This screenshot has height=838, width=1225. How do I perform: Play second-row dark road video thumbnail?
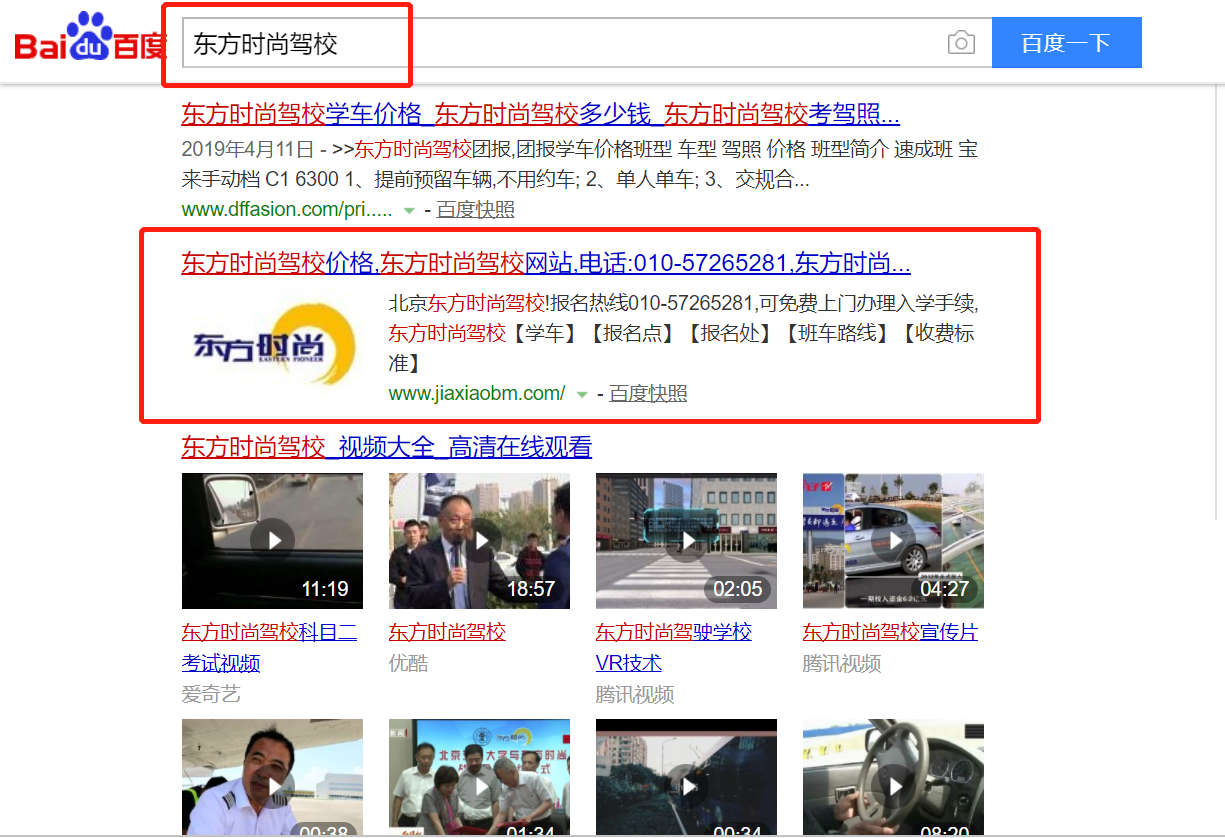pyautogui.click(x=686, y=778)
